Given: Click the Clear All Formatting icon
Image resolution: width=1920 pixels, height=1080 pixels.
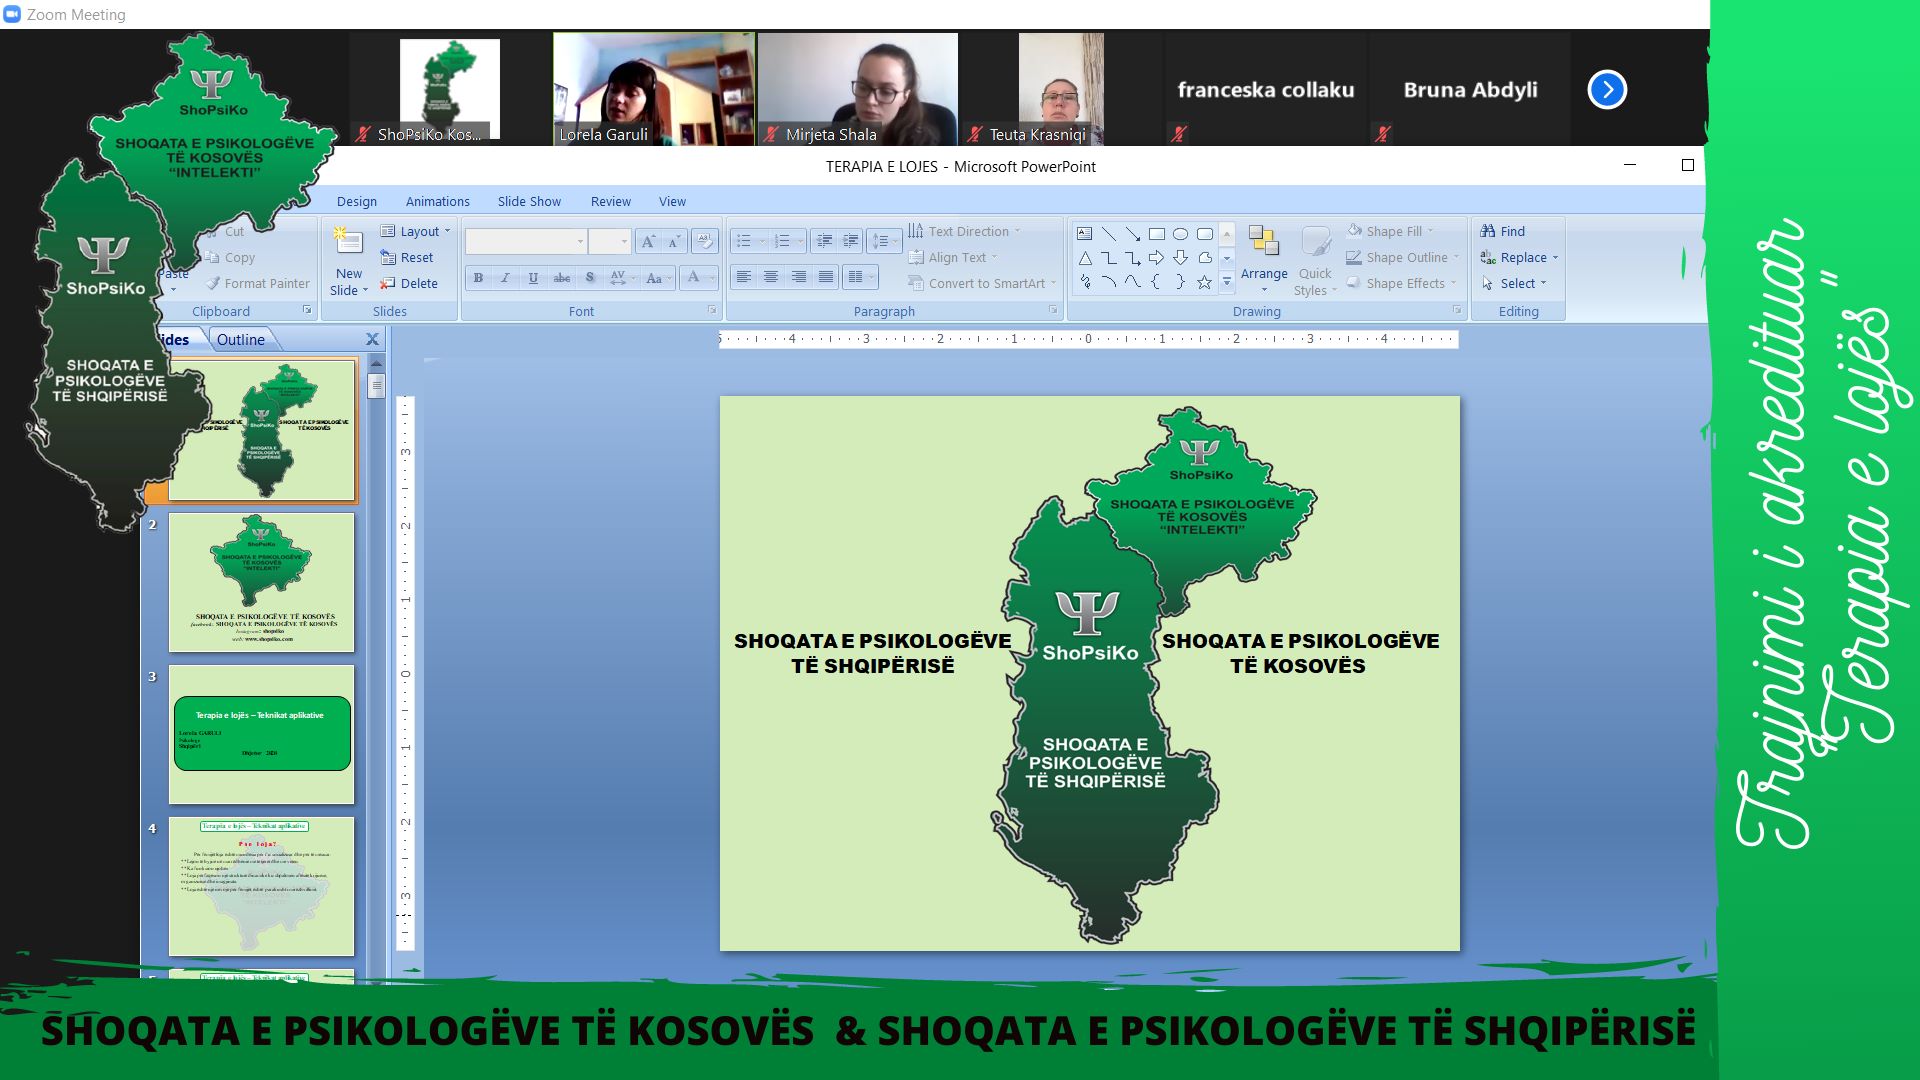Looking at the screenshot, I should tap(705, 241).
